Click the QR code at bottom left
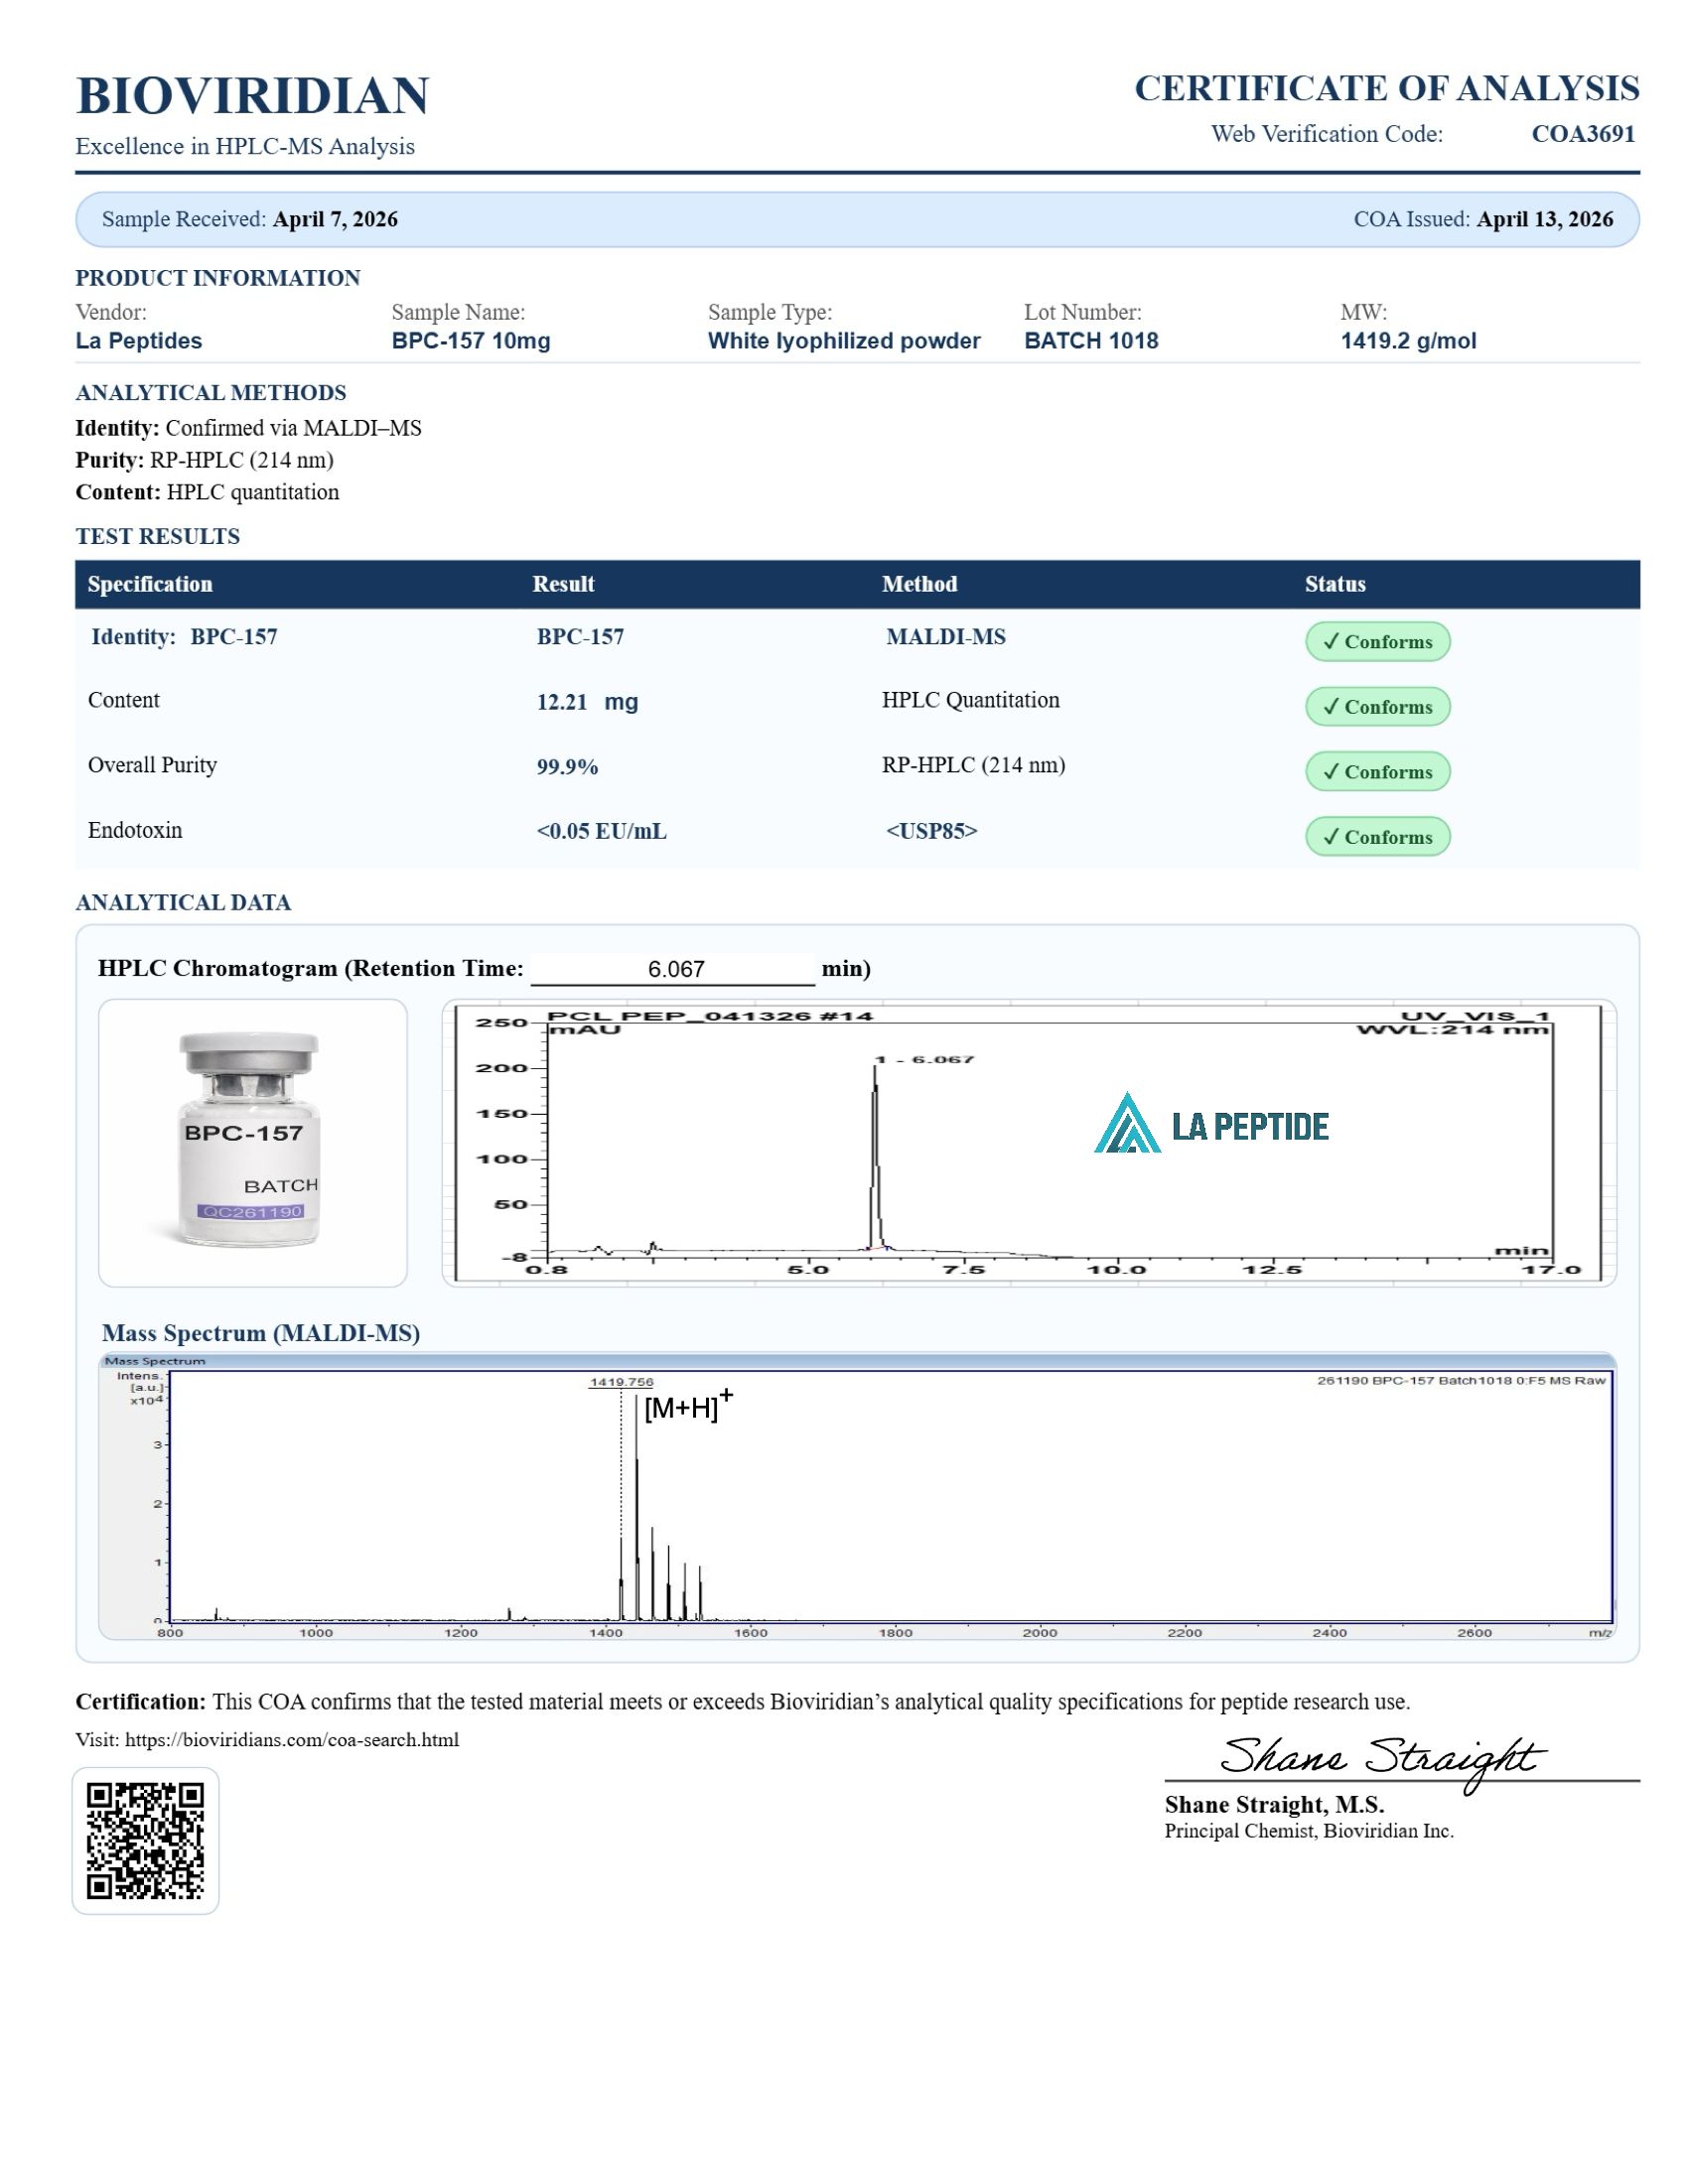 coord(145,1839)
